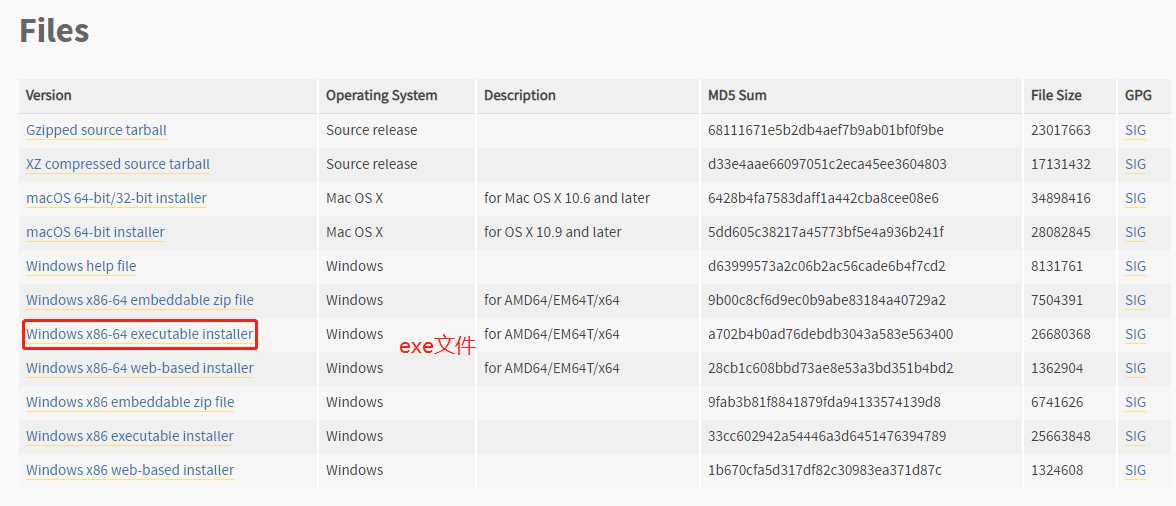Screen dimensions: 1176x506
Task: Select the macOS 64-bit installer download
Action: click(x=95, y=232)
